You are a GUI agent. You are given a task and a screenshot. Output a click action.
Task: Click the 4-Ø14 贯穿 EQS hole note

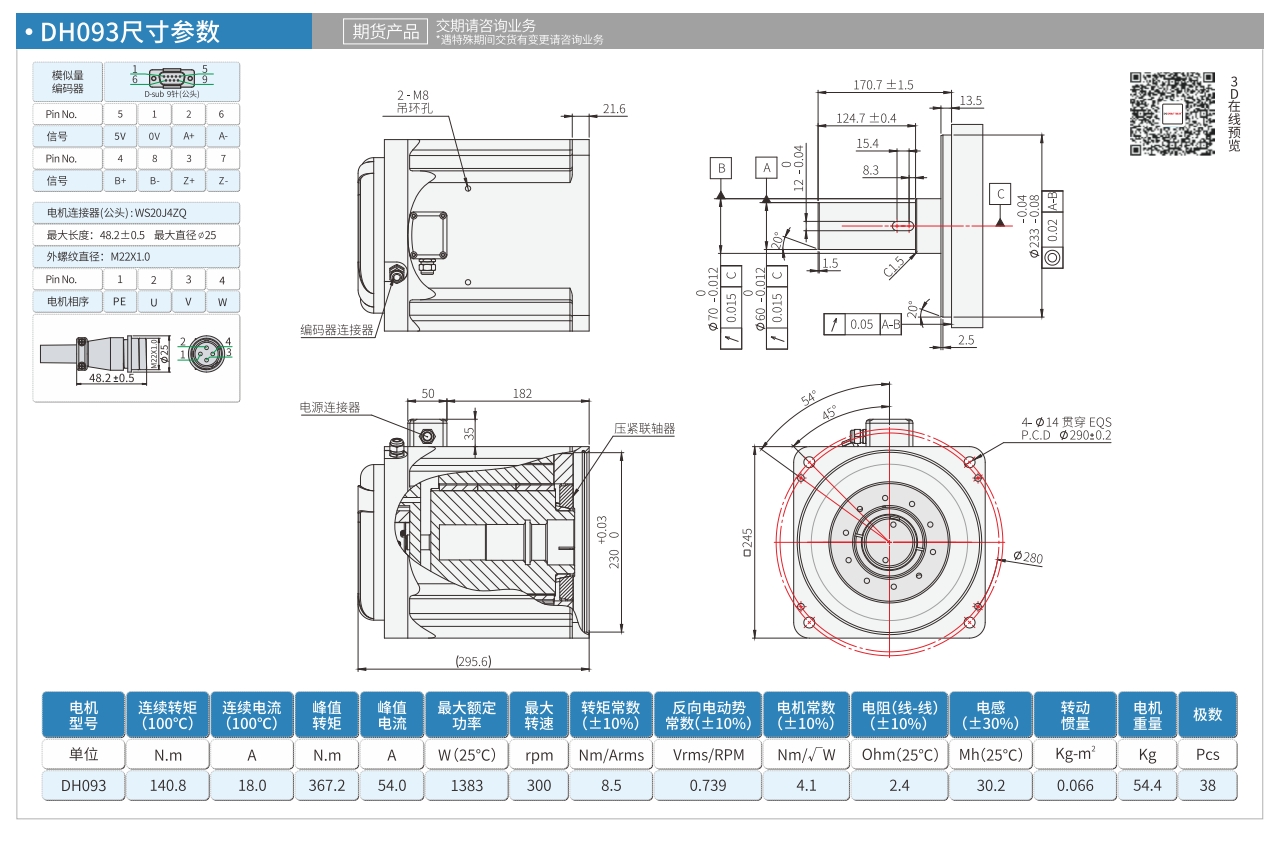coord(1066,422)
